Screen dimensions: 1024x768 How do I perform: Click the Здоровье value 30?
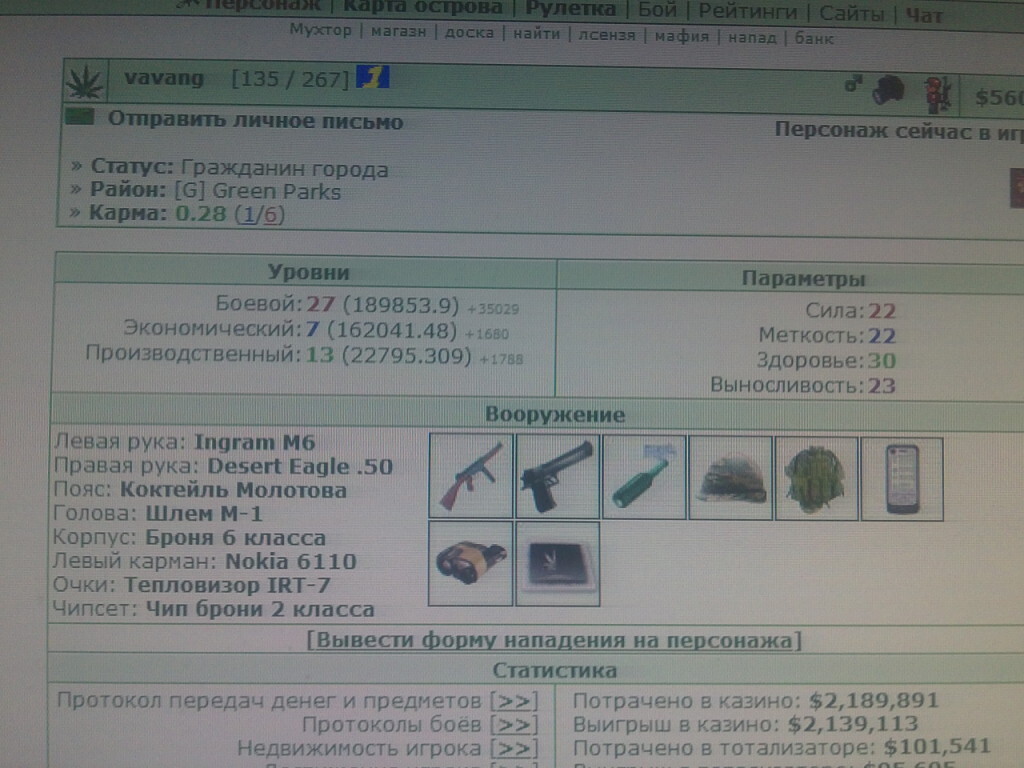pyautogui.click(x=881, y=361)
